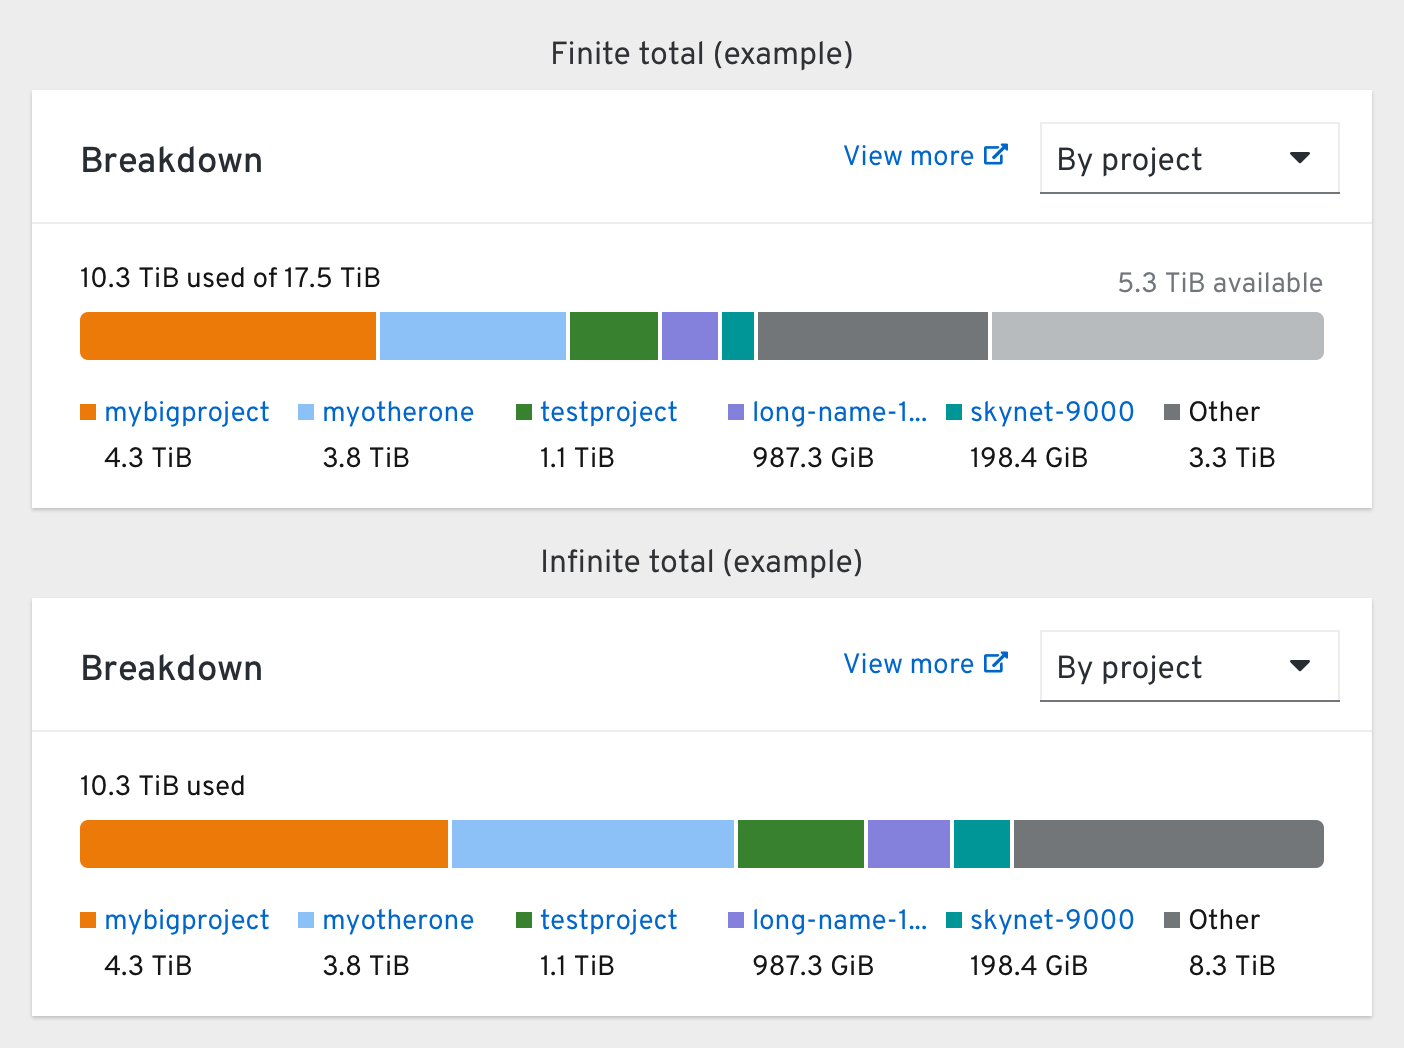Click light gray available segment in Finite chart
This screenshot has height=1048, width=1404.
[x=1158, y=336]
